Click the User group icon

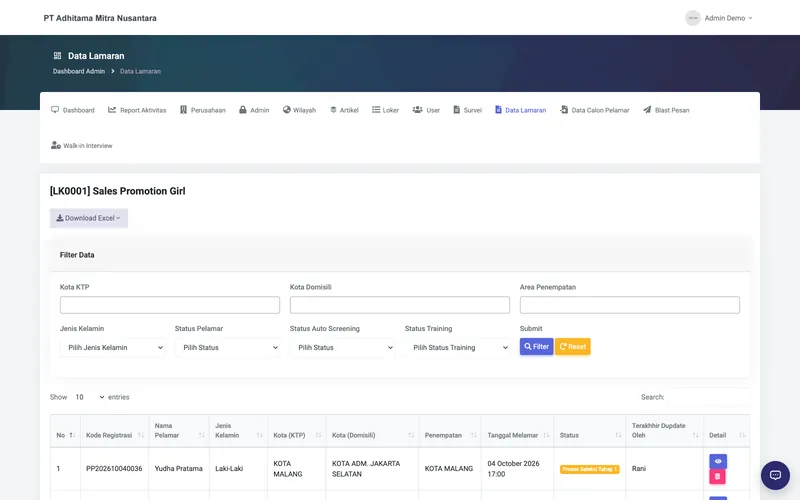[417, 110]
